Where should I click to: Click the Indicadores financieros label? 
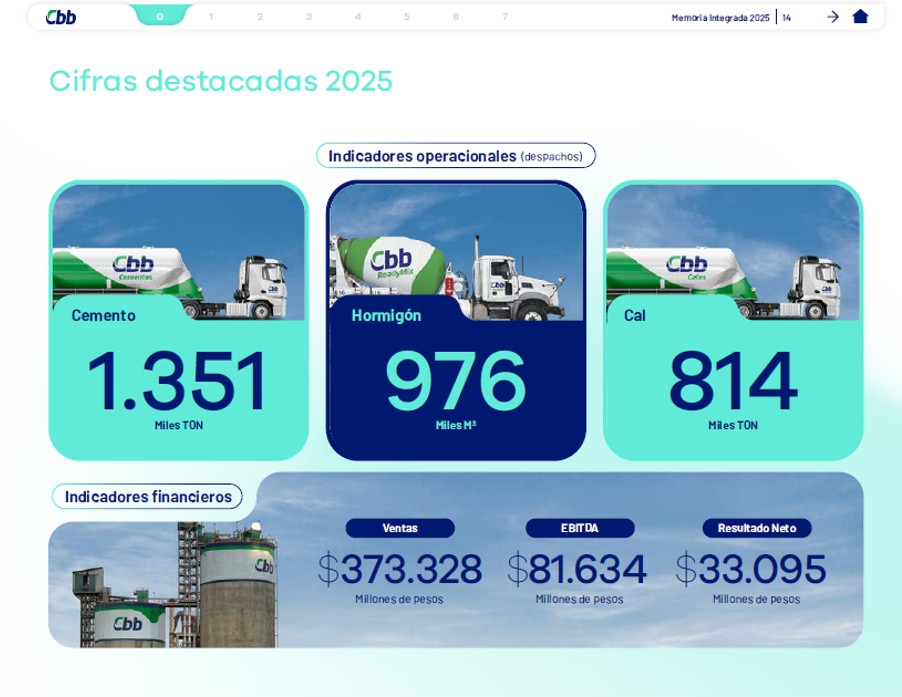[x=148, y=496]
